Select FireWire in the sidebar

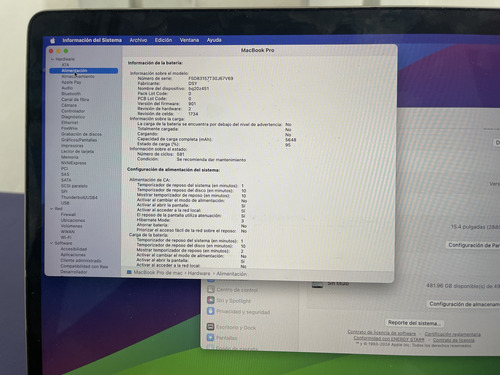[69, 128]
